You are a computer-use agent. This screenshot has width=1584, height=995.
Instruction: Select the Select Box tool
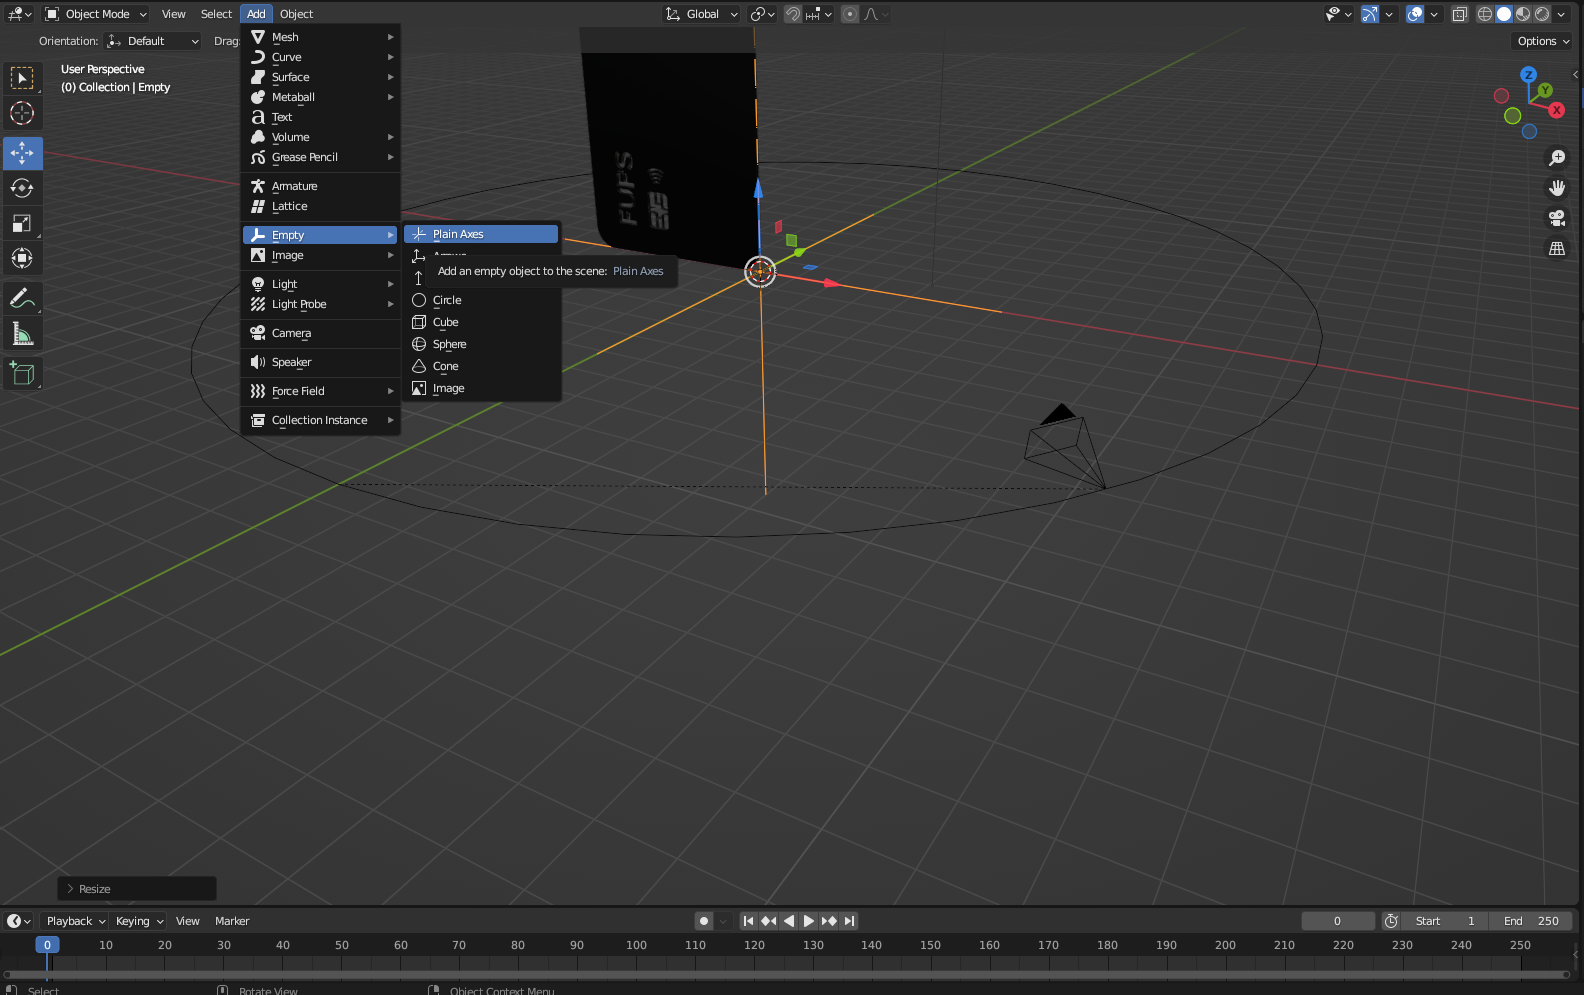[22, 78]
